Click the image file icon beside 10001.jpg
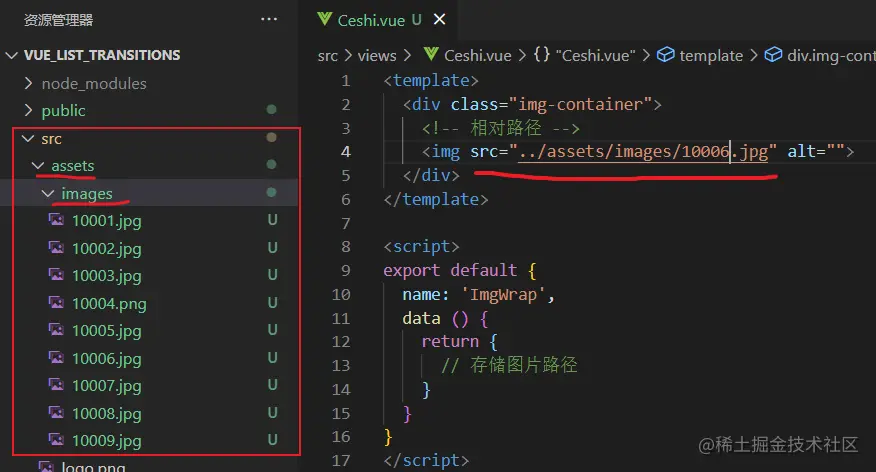Viewport: 876px width, 472px height. click(56, 220)
